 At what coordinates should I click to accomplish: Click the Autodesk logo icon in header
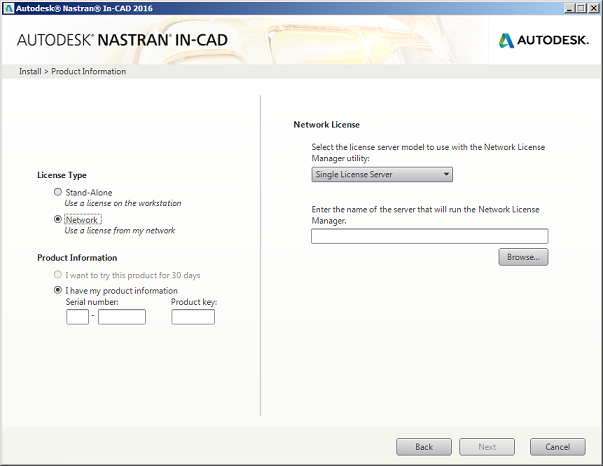point(506,40)
